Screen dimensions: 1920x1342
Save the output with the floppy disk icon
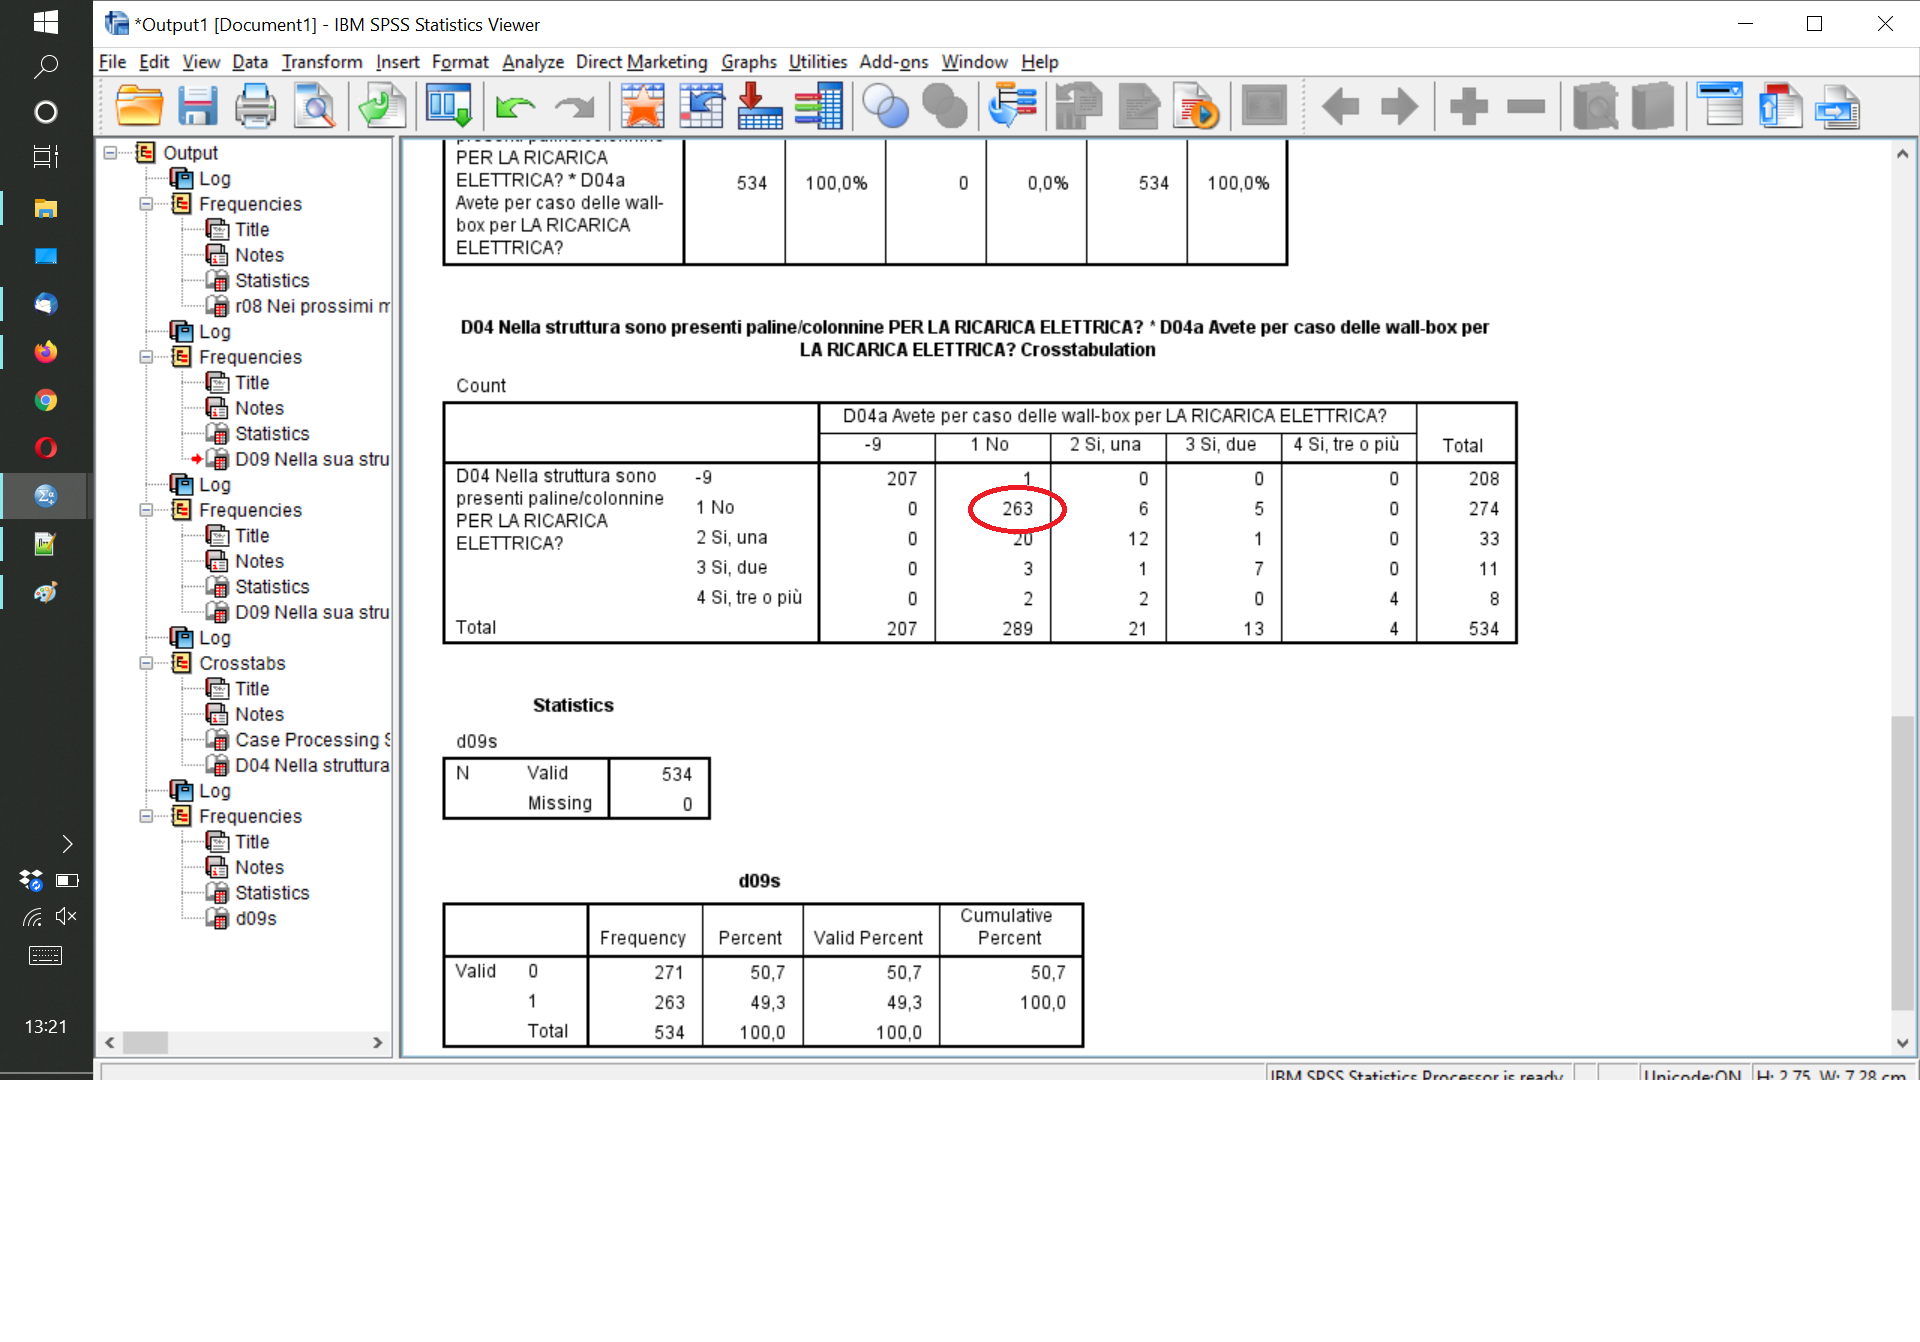197,106
